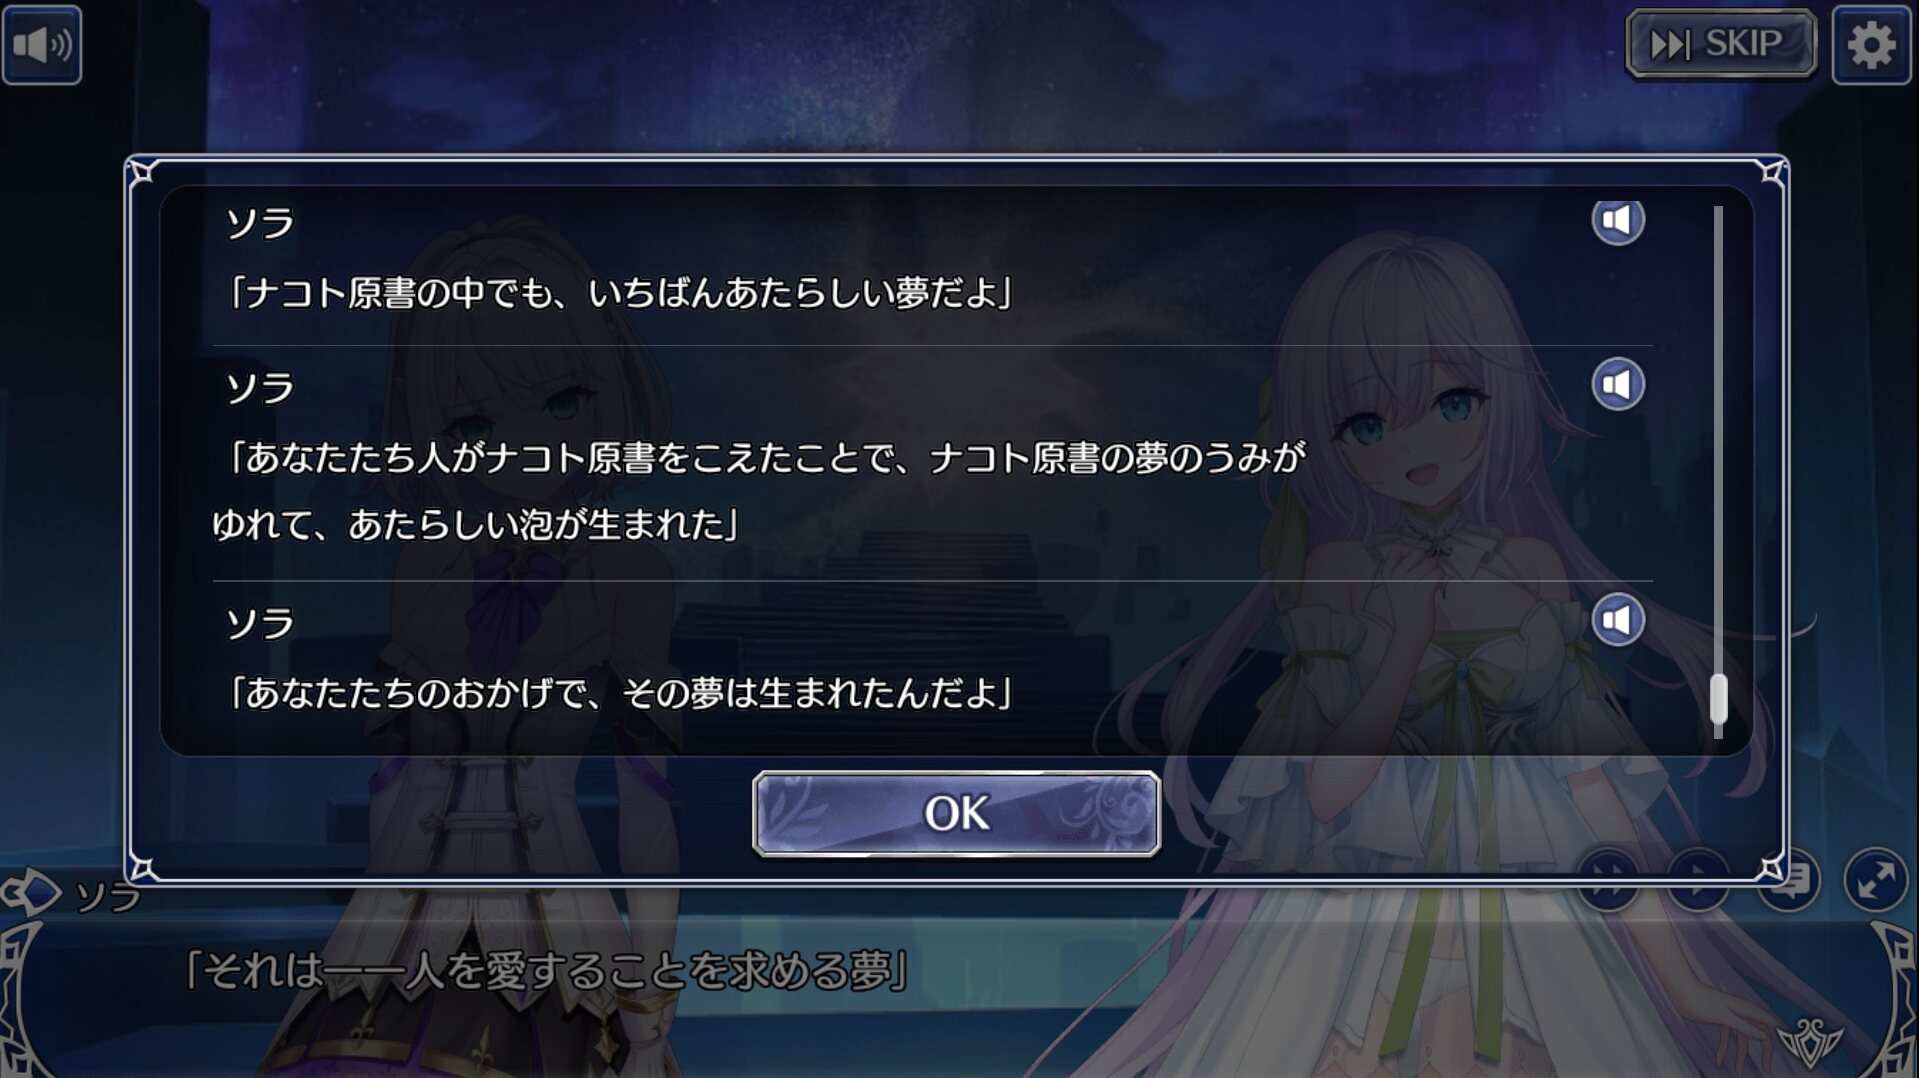
Task: Click the diamond icon beside ソラ name plate
Action: coord(32,892)
